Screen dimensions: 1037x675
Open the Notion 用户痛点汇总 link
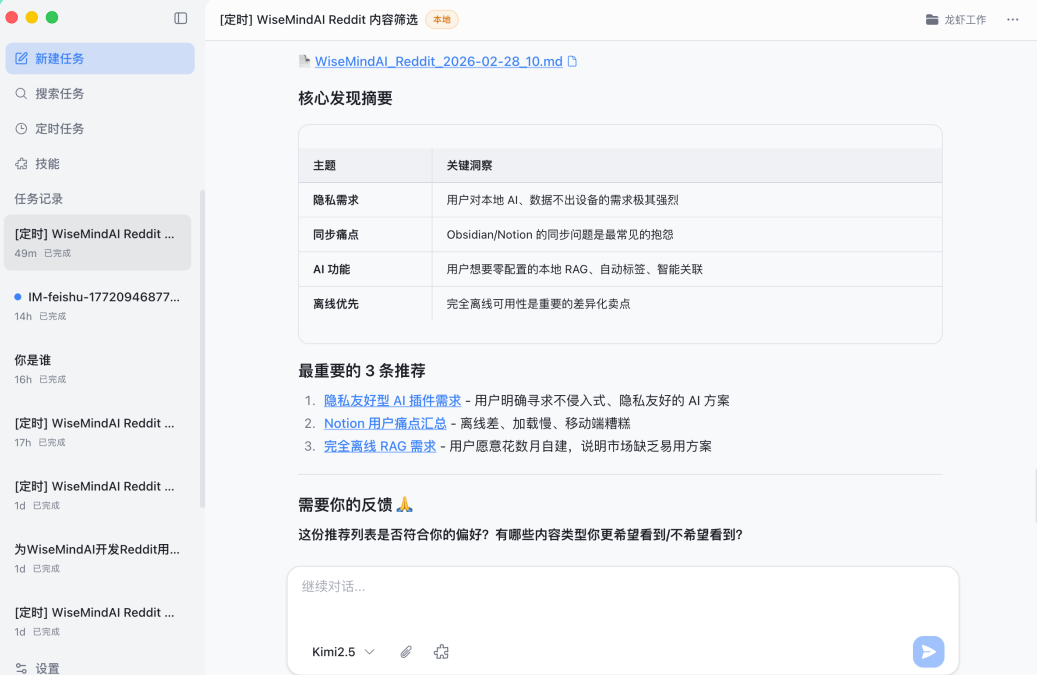(385, 423)
